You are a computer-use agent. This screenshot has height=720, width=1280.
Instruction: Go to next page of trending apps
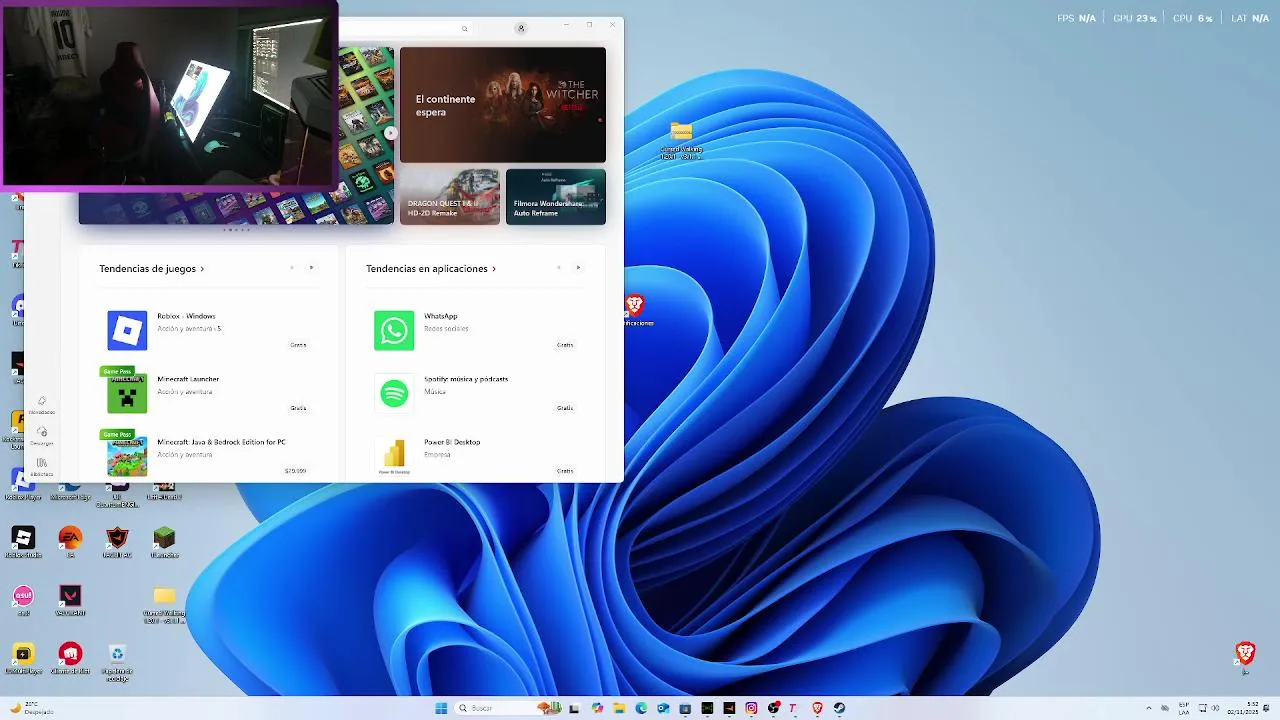[578, 267]
